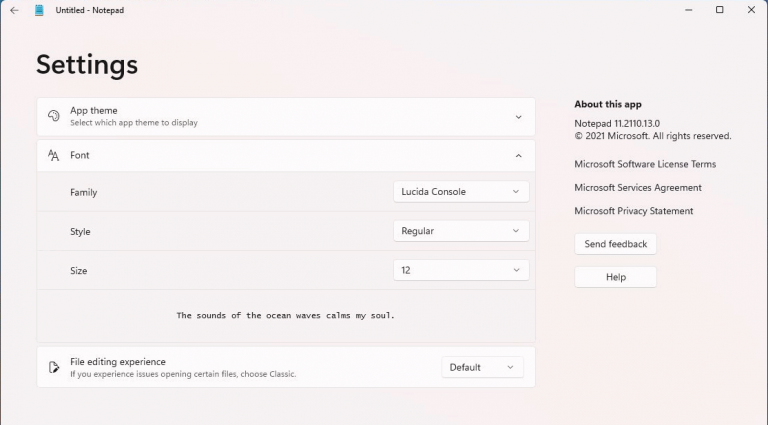
Task: Click the File editing experience icon
Action: 54,367
